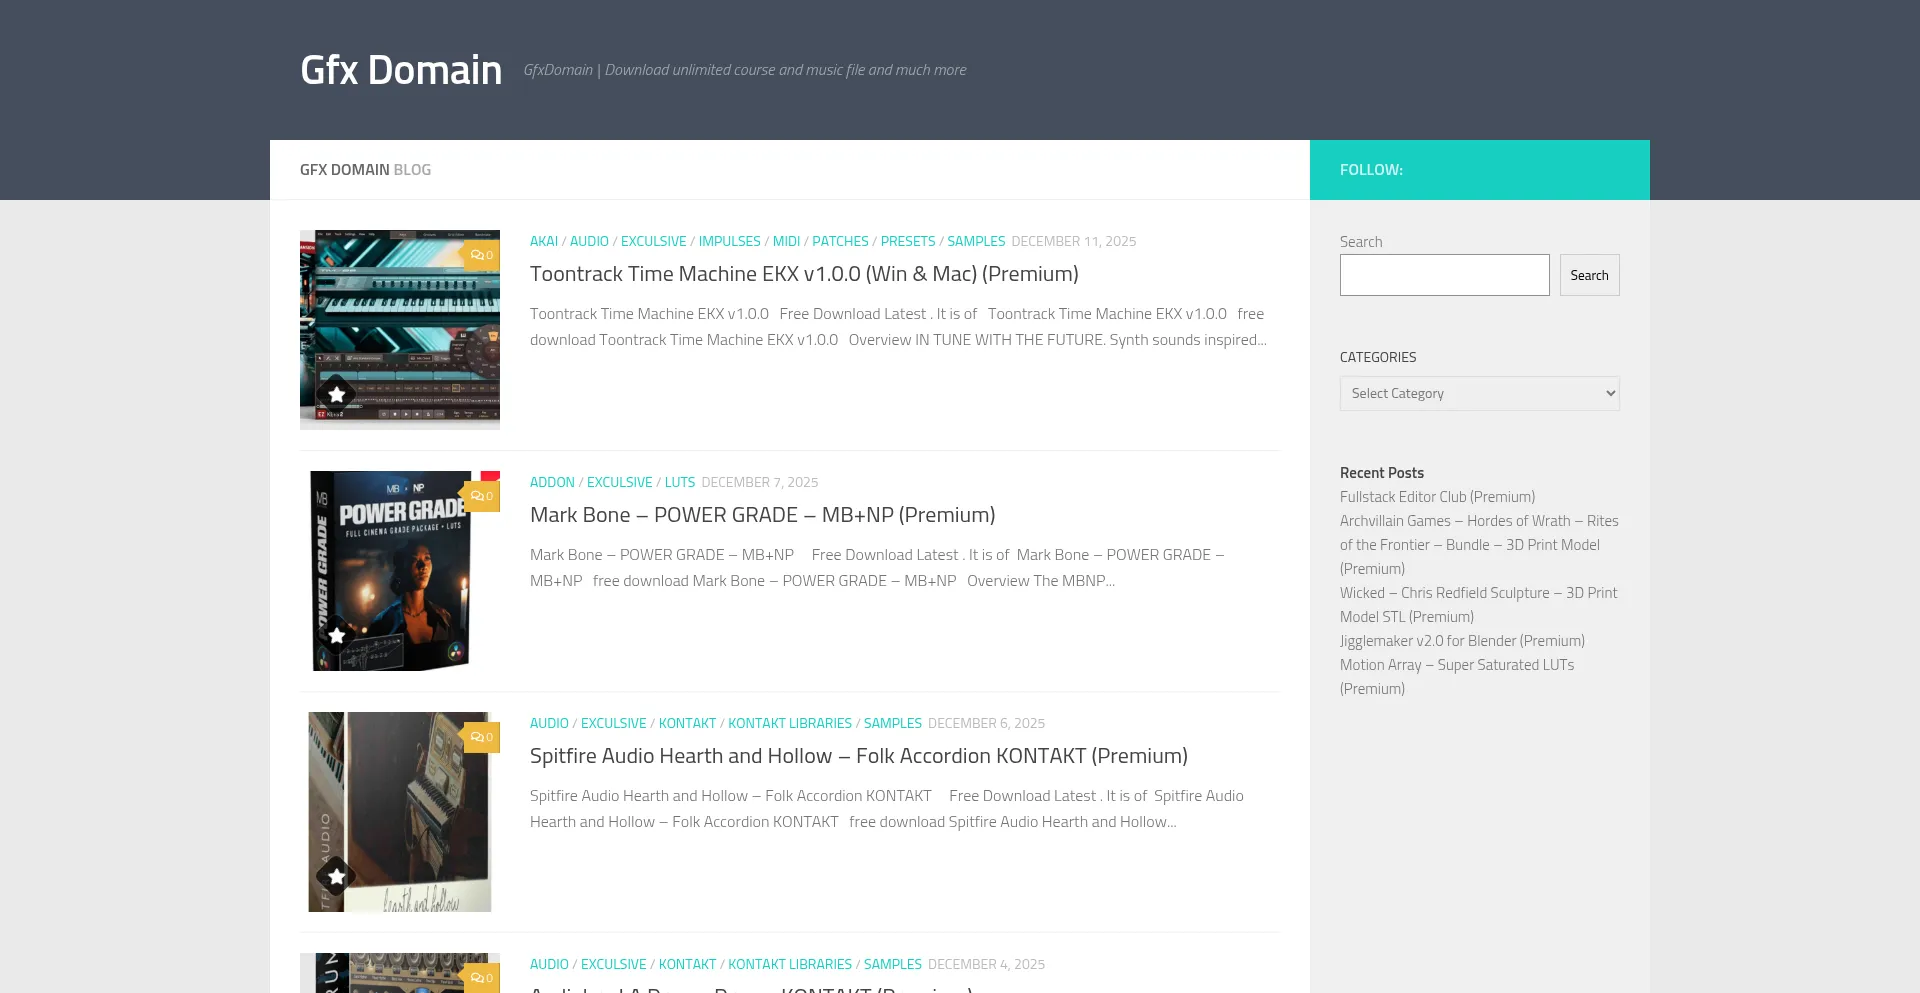
Task: Click star icon on Spitfire Audio thumbnail
Action: [337, 876]
